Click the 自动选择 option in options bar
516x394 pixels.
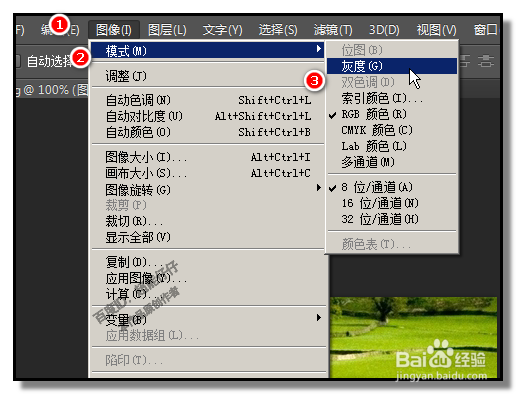[49, 61]
